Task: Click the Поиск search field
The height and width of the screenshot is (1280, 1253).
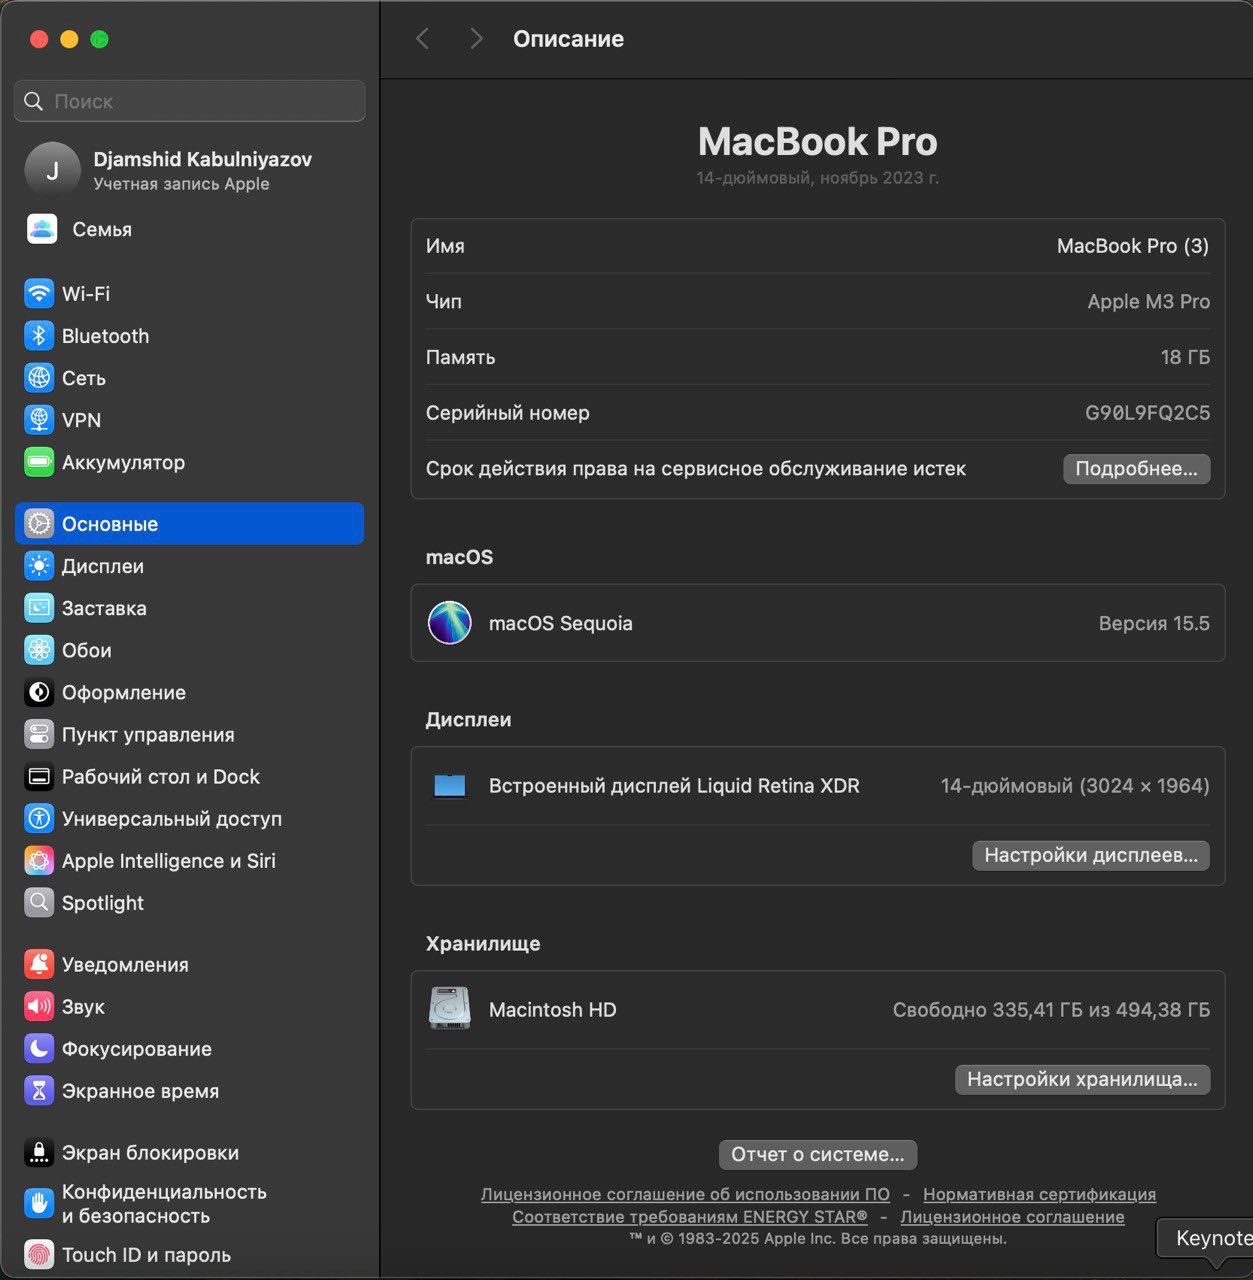Action: (190, 101)
